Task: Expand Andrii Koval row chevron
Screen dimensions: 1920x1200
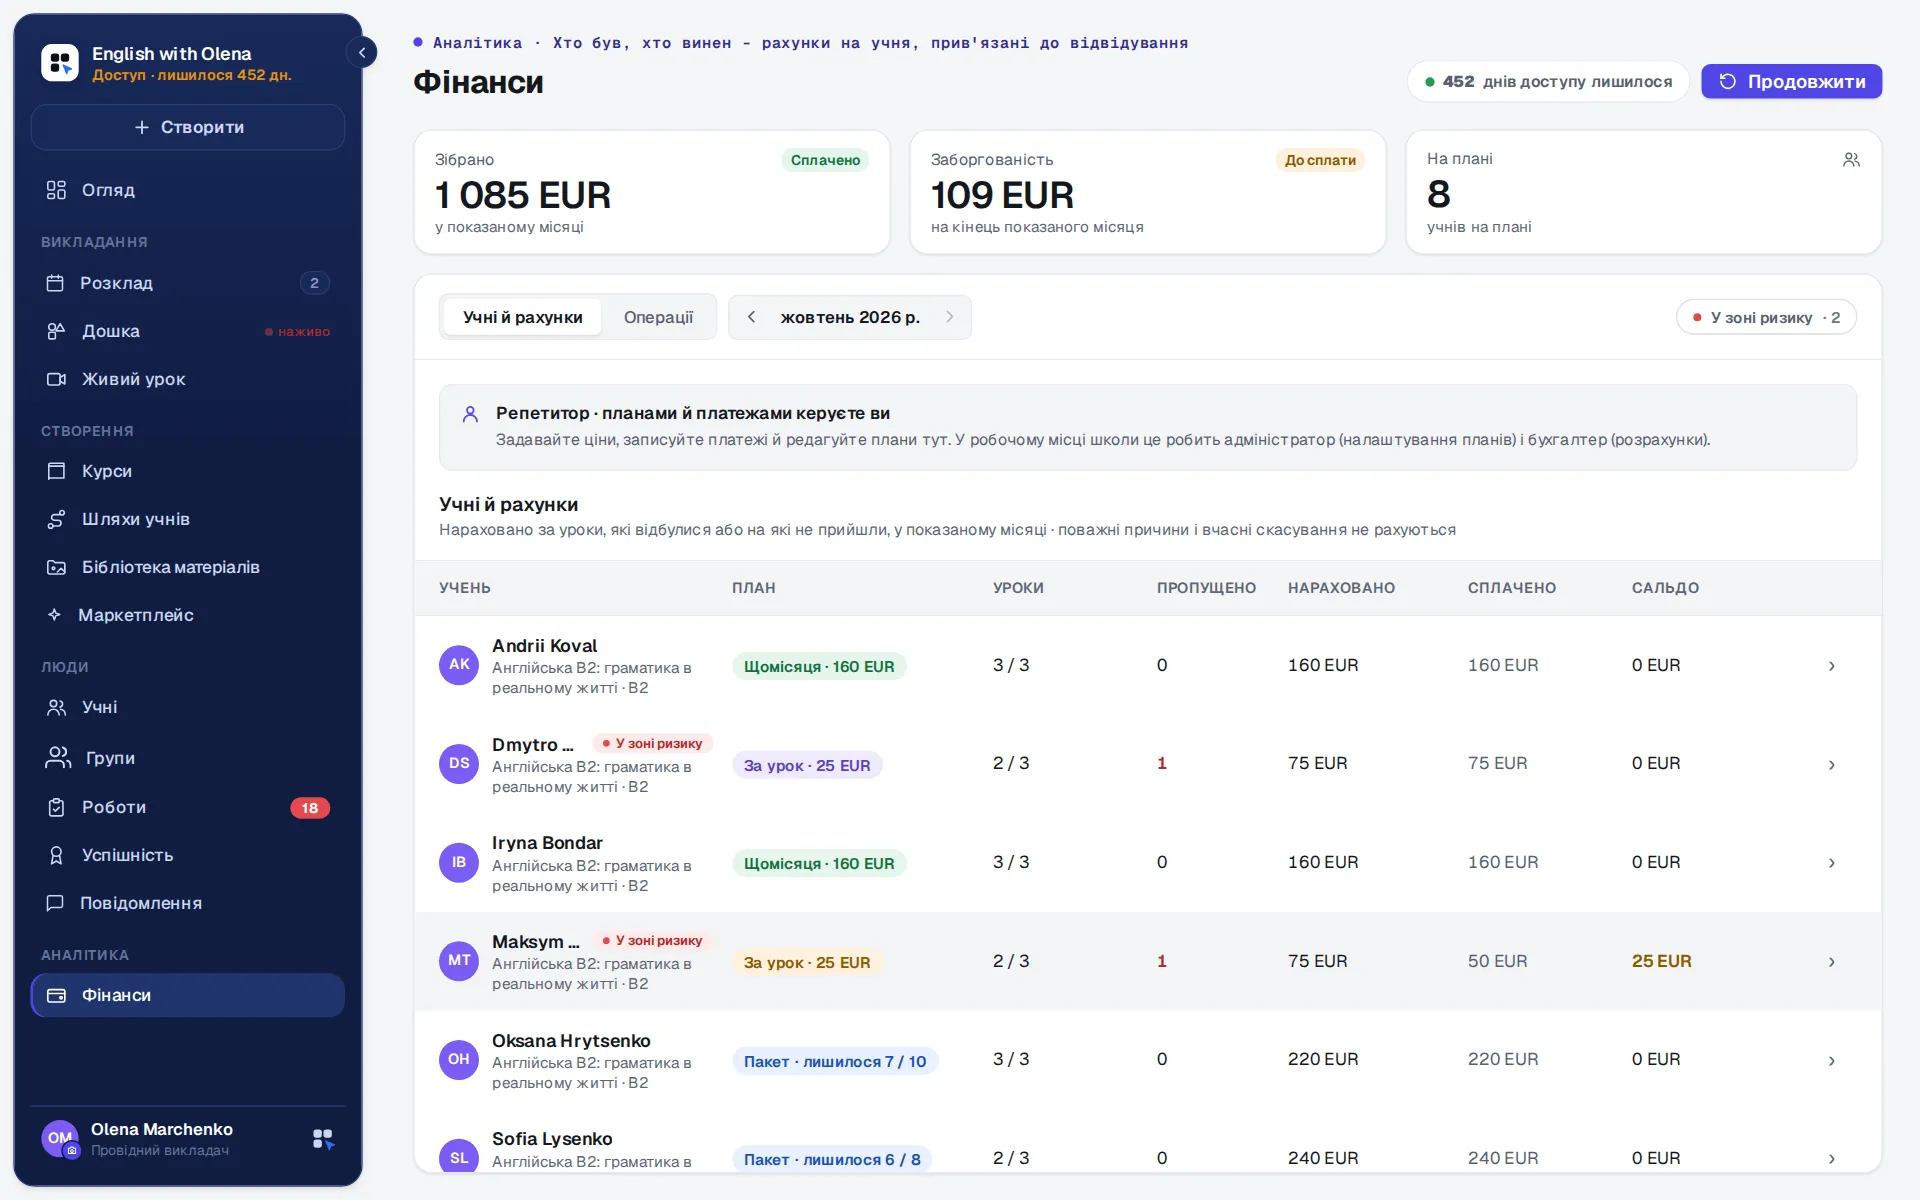Action: [1831, 666]
